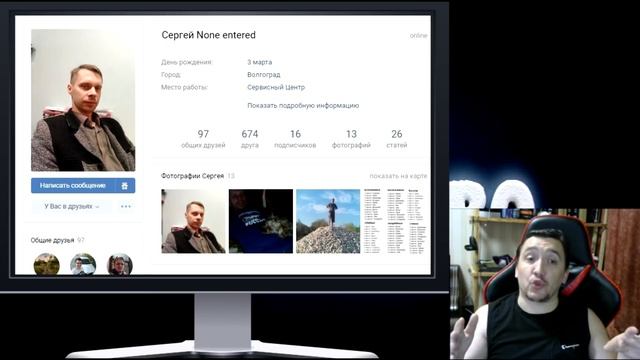Image resolution: width=640 pixels, height=360 pixels.
Task: Open first mutual friend avatar with landscape
Action: (x=47, y=264)
